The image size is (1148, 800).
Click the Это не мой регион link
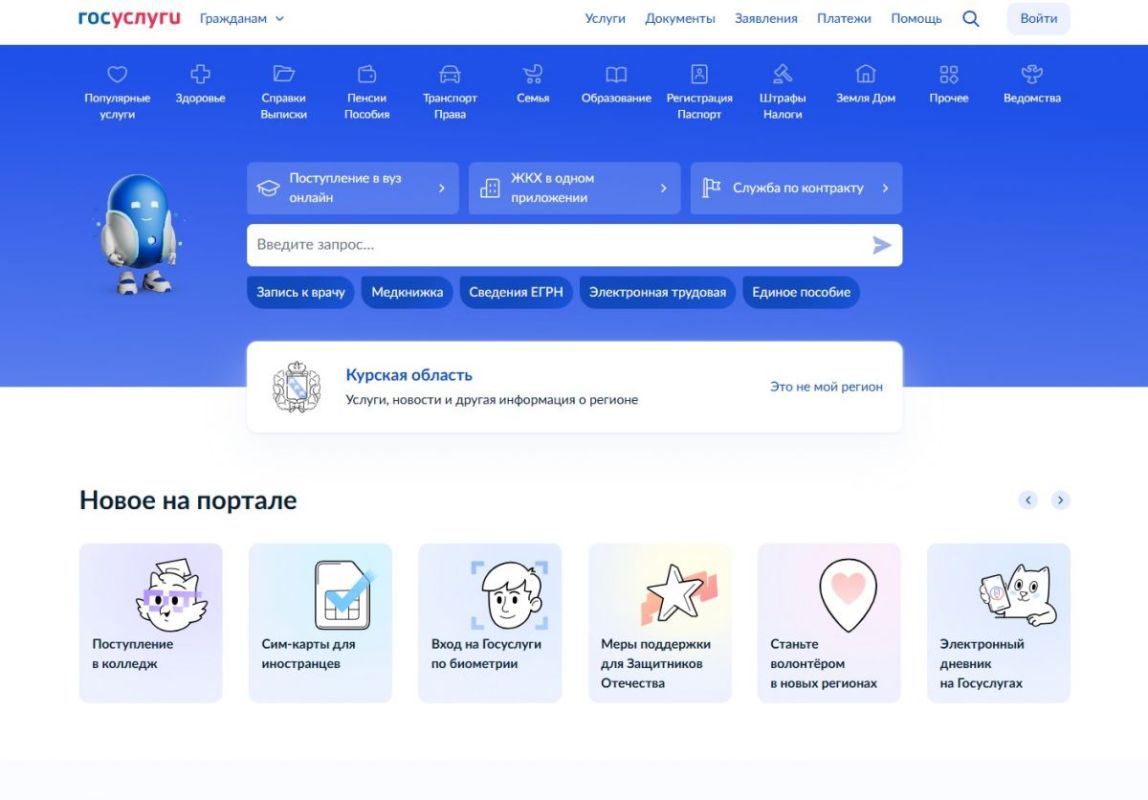[826, 386]
